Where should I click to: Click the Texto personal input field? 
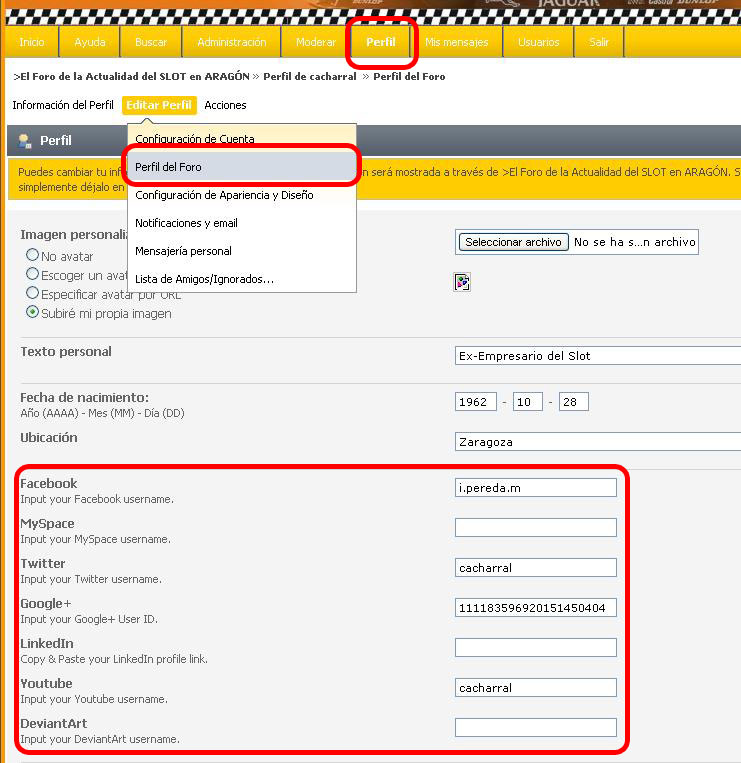[x=598, y=356]
